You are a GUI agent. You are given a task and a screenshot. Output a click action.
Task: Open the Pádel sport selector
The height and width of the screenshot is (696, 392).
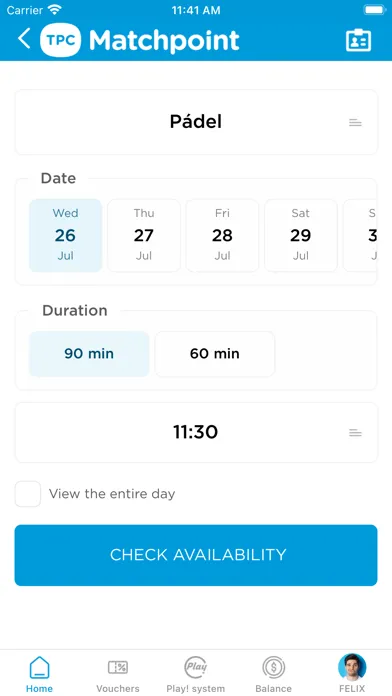(196, 122)
